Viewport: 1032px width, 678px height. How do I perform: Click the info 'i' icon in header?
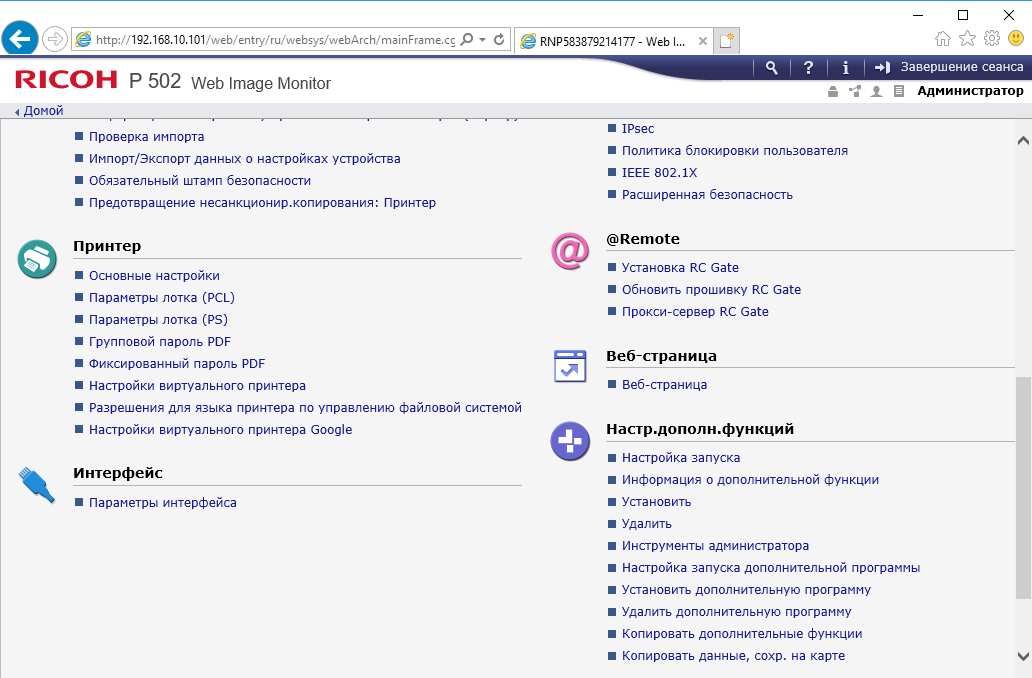click(x=845, y=68)
